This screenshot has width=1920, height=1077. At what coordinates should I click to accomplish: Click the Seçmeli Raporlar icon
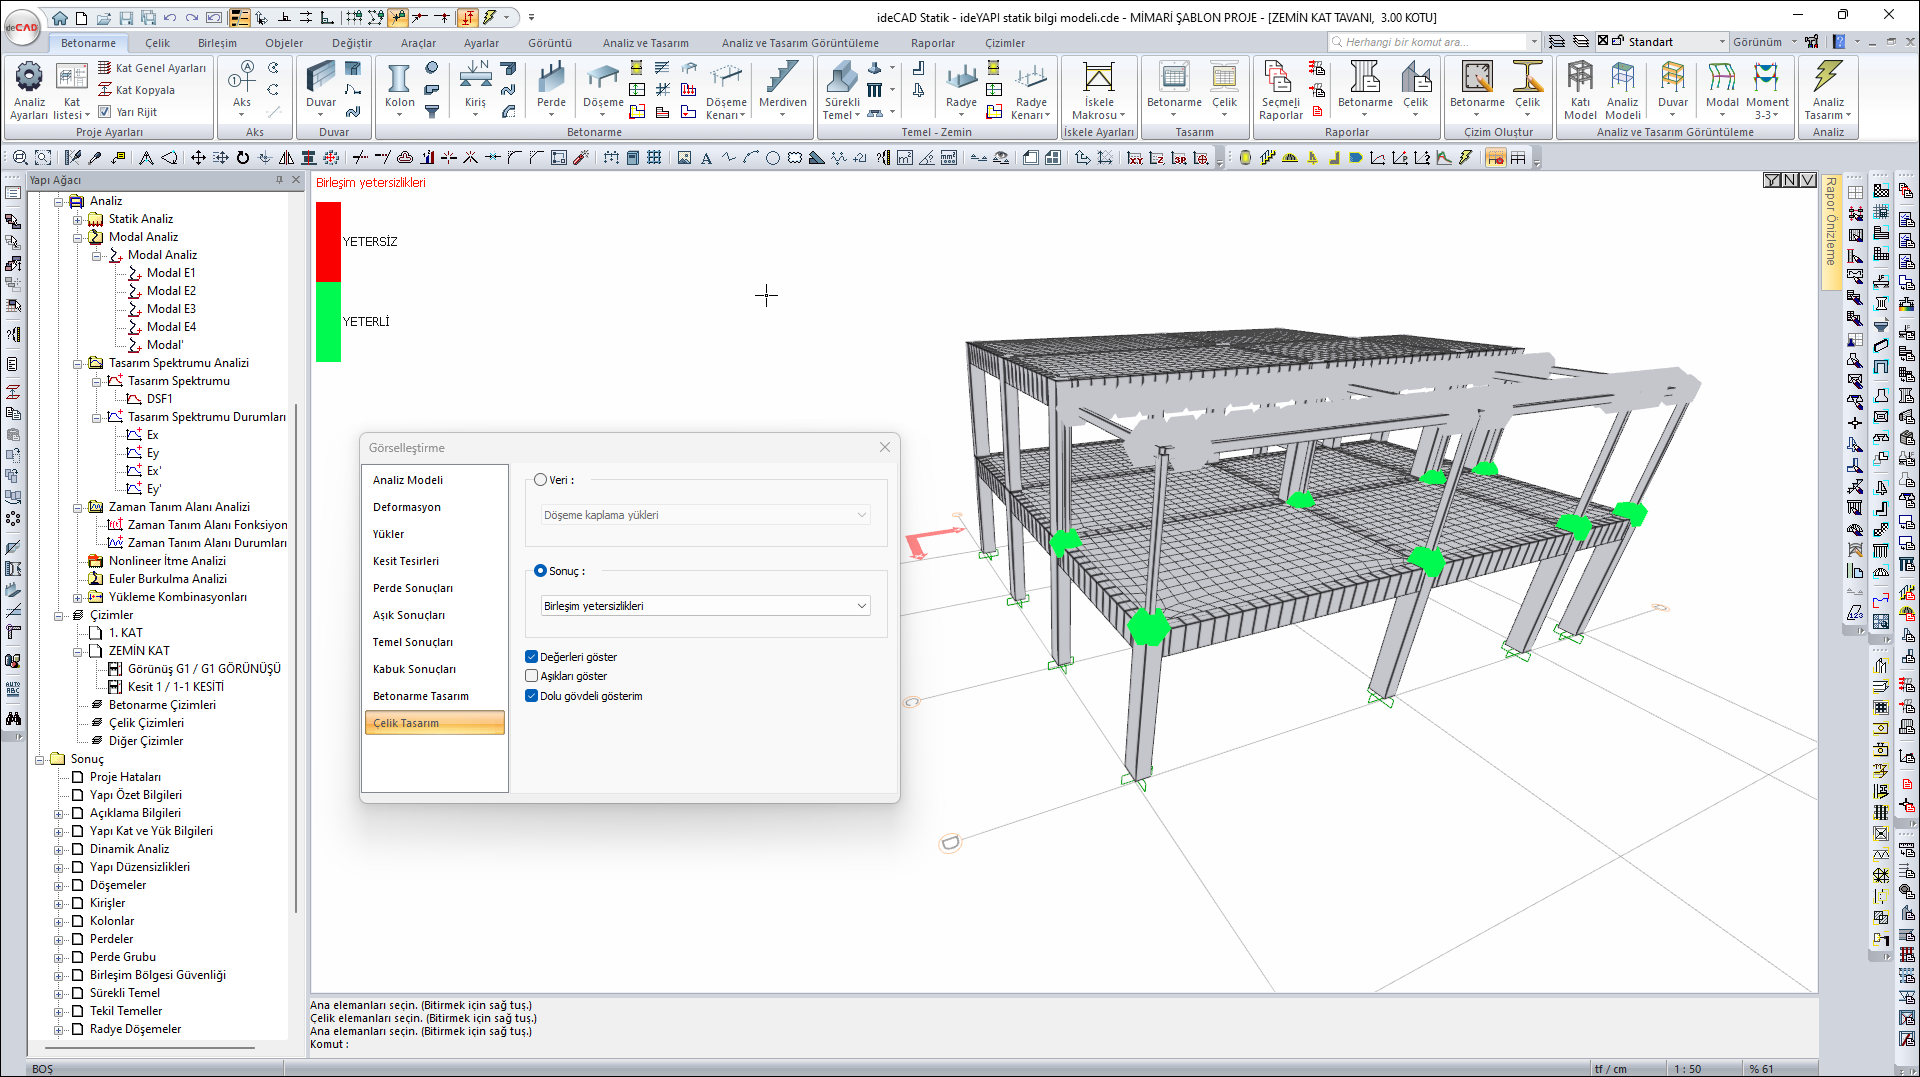click(1279, 78)
